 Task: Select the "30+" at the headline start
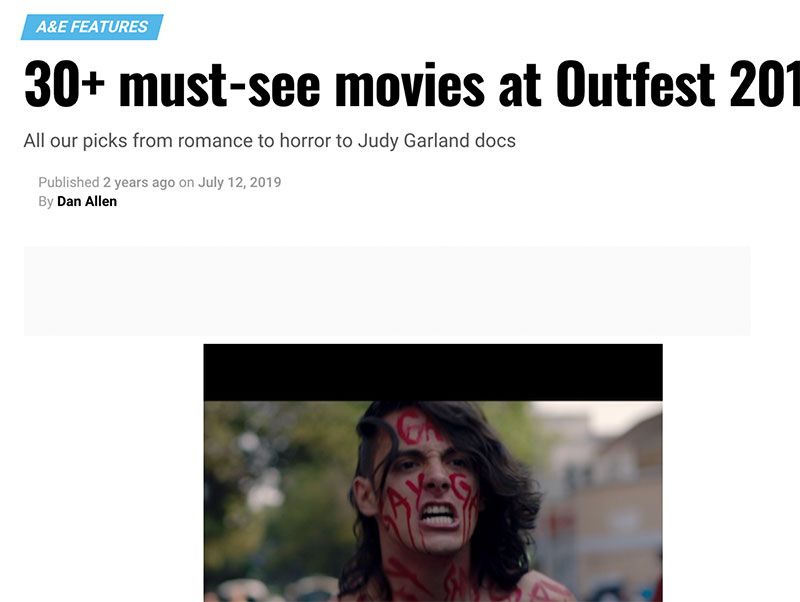coord(64,85)
